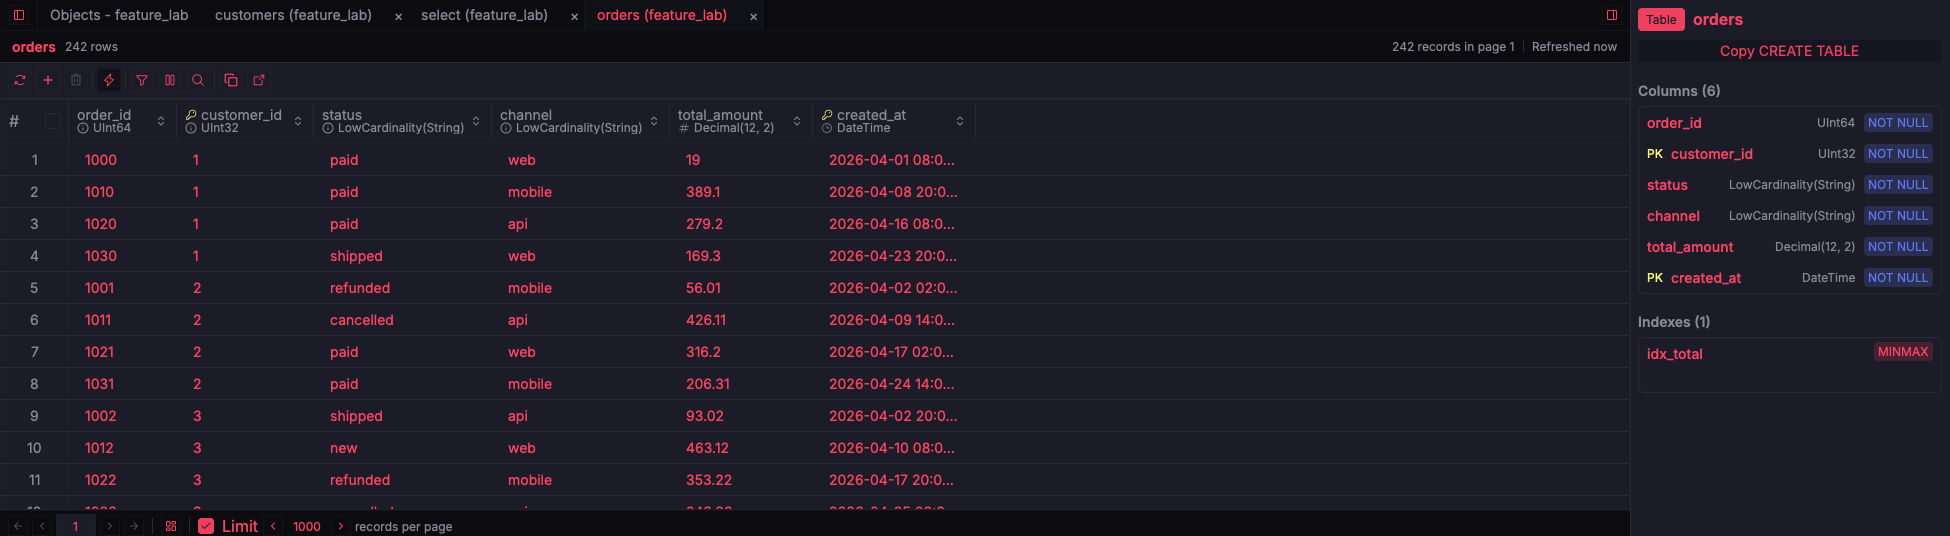Increase records limit with right chevron
Screen dimensions: 1950x536
[341, 526]
